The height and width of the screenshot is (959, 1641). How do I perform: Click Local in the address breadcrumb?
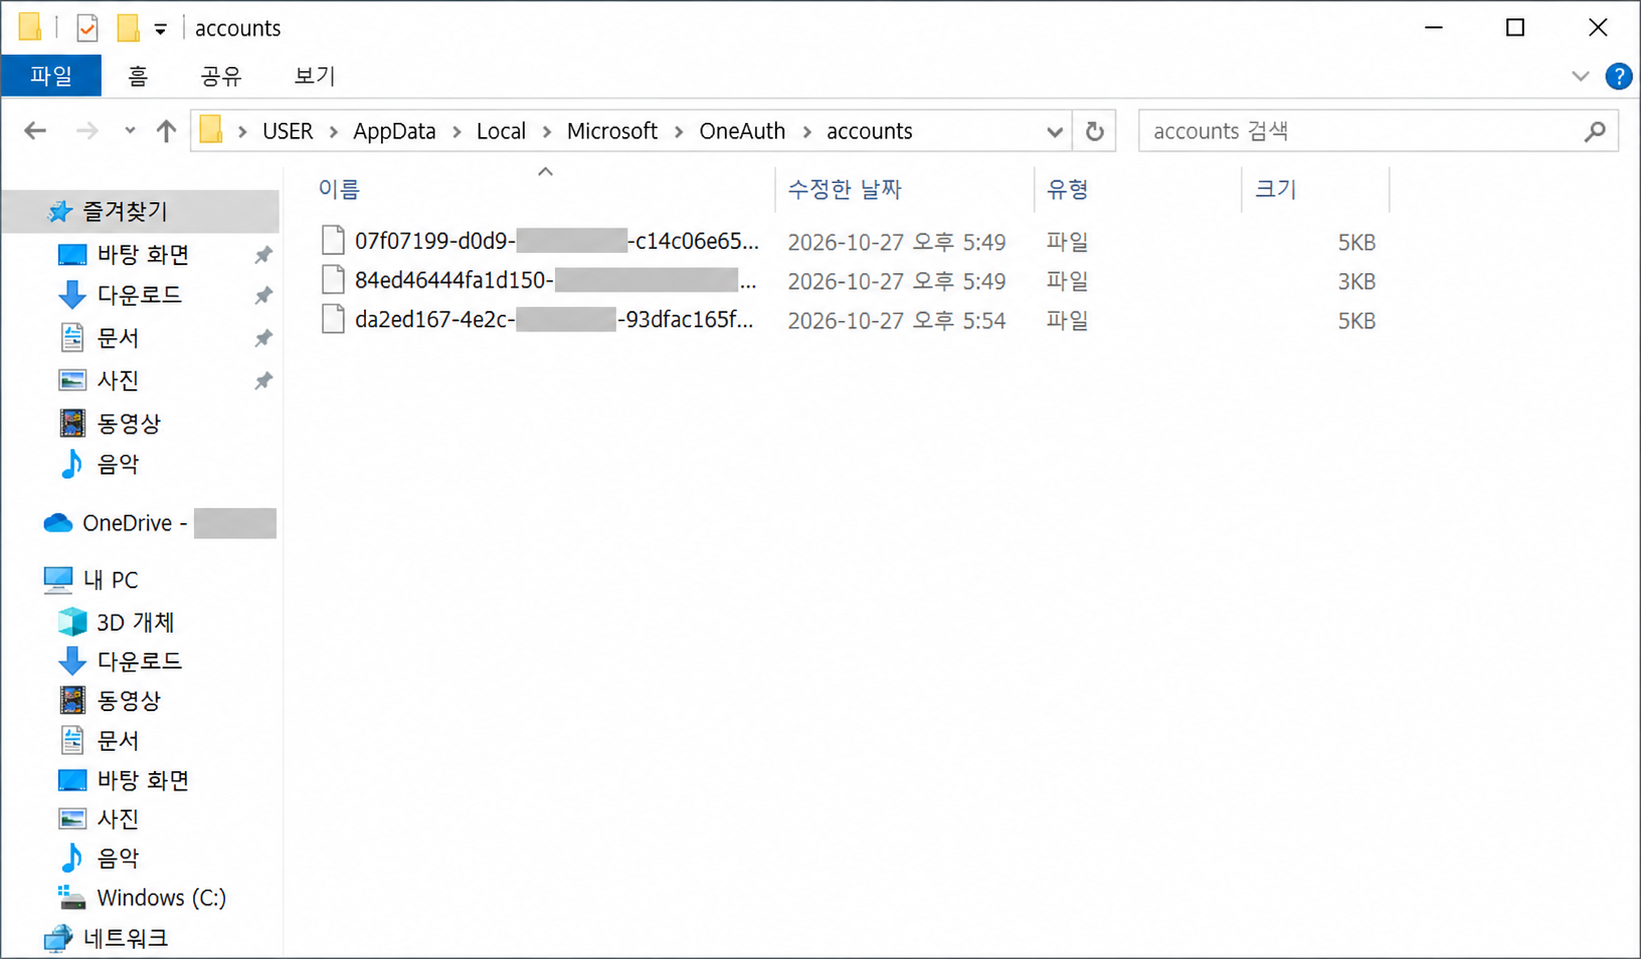501,131
